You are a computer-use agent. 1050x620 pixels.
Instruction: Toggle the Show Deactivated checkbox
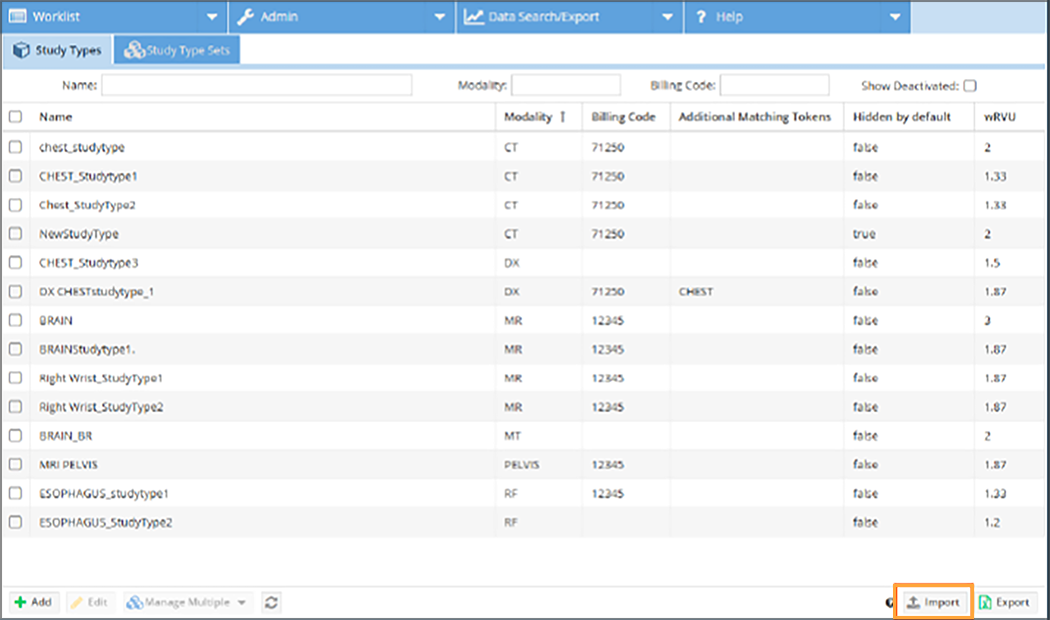[x=969, y=86]
